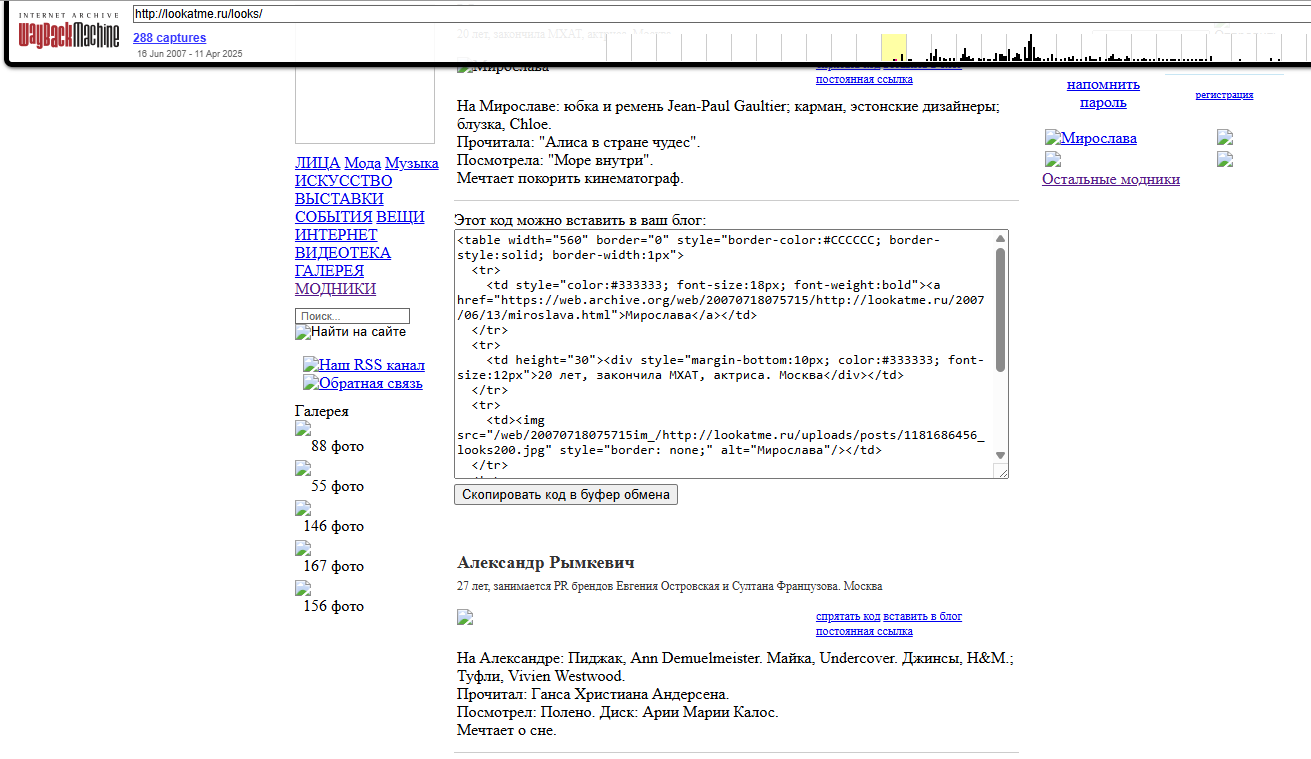This screenshot has width=1311, height=759.
Task: Open the Наш RSS канал link
Action: [x=364, y=365]
